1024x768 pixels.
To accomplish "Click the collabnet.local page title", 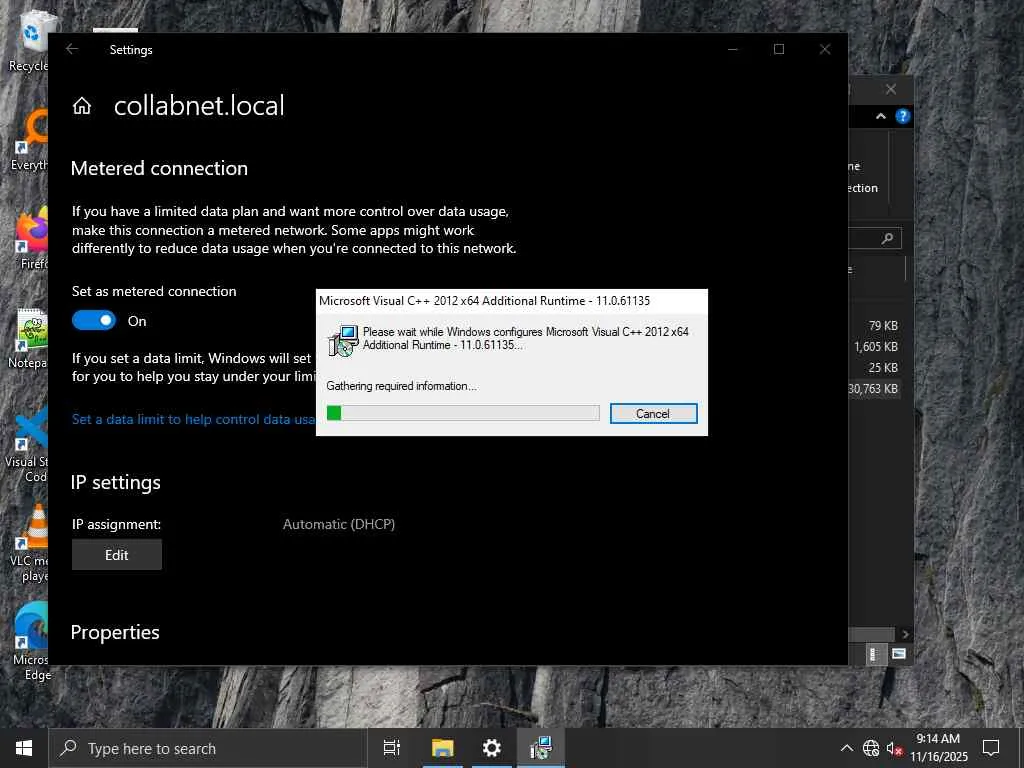I will tap(199, 106).
